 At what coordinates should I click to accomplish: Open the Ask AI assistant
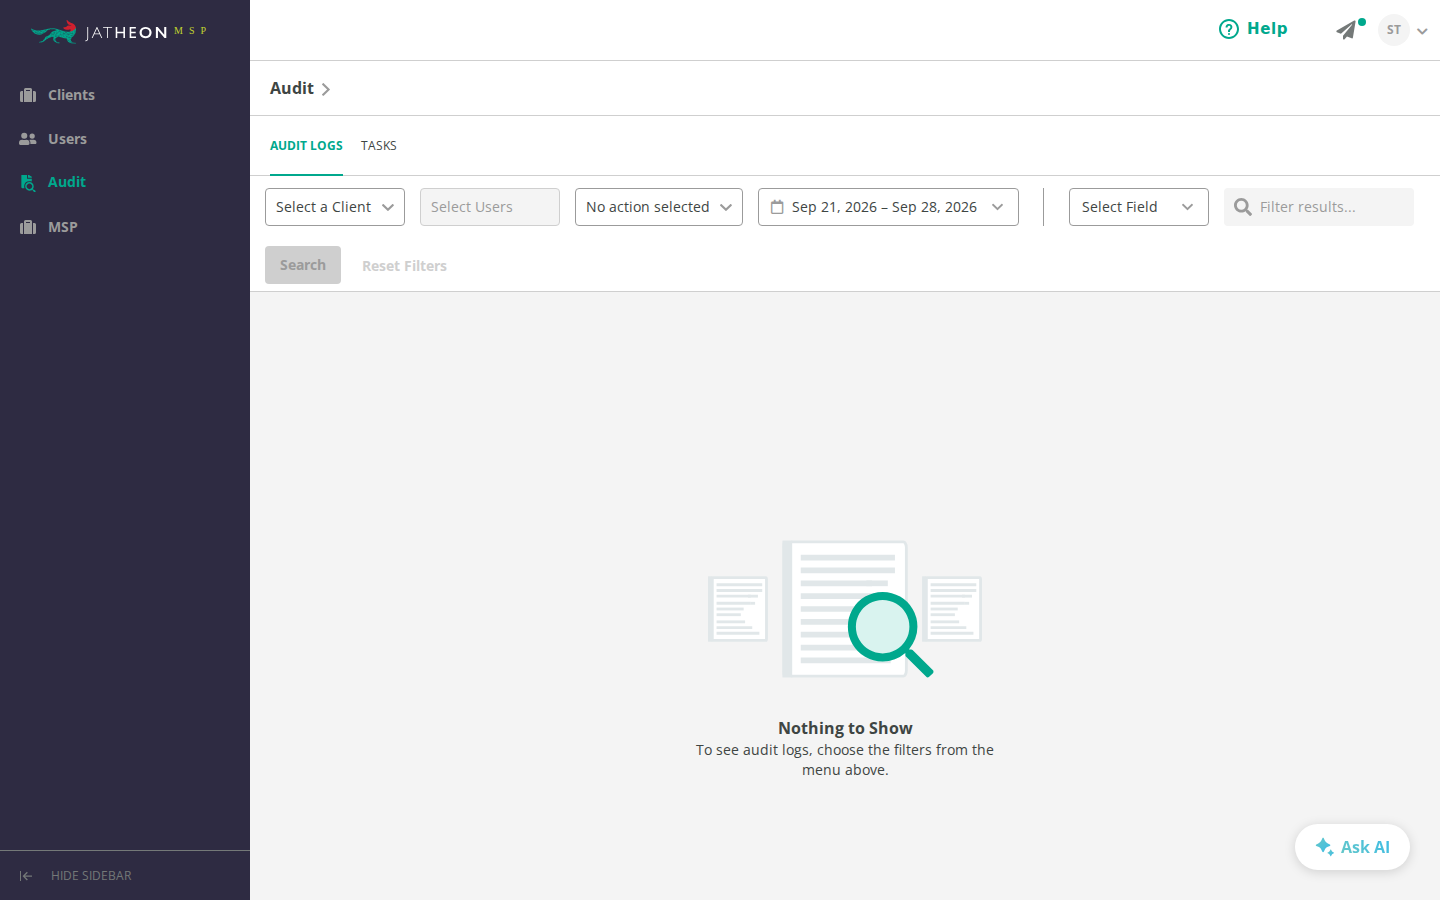coord(1352,847)
